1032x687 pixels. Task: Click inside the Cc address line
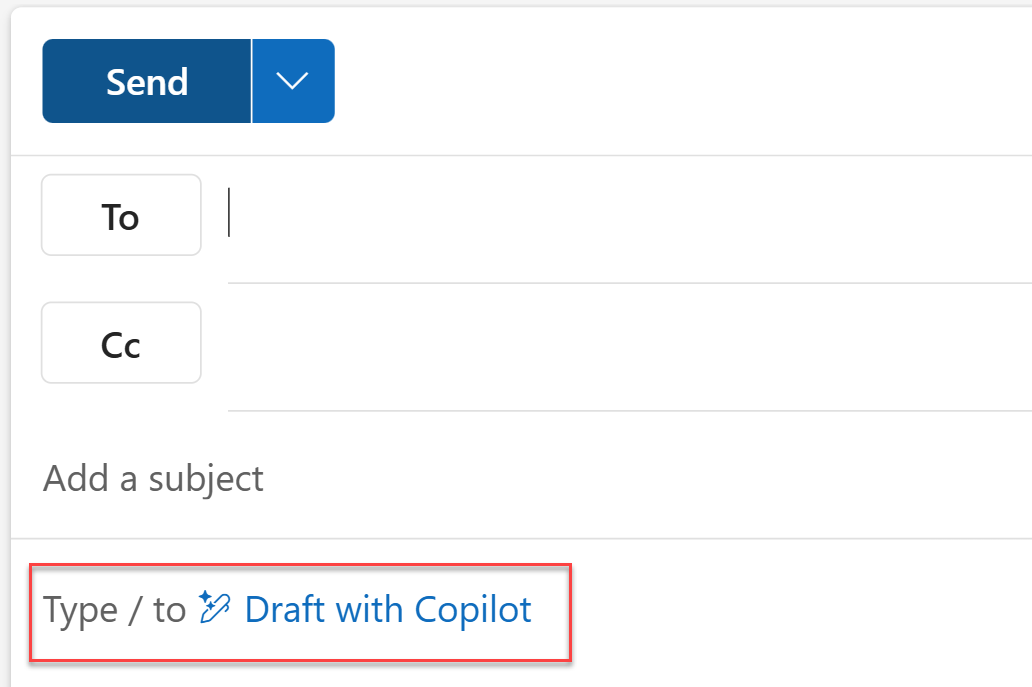click(x=500, y=343)
